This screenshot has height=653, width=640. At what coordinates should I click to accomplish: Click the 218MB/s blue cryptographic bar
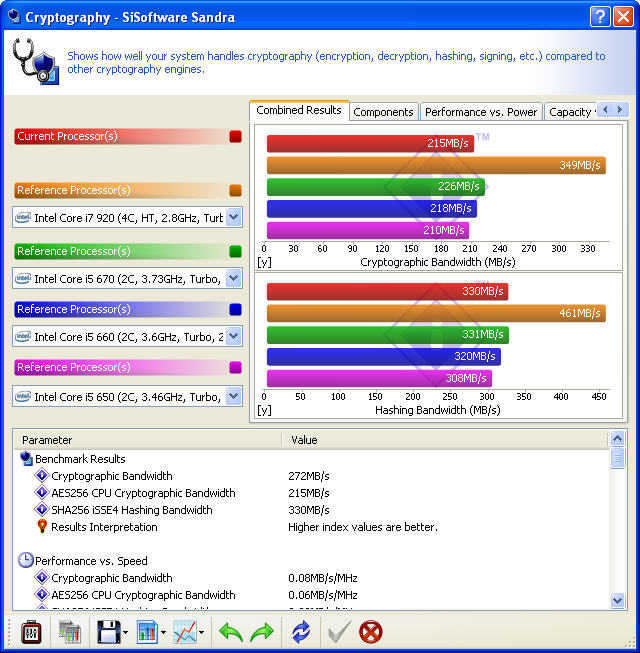click(372, 208)
